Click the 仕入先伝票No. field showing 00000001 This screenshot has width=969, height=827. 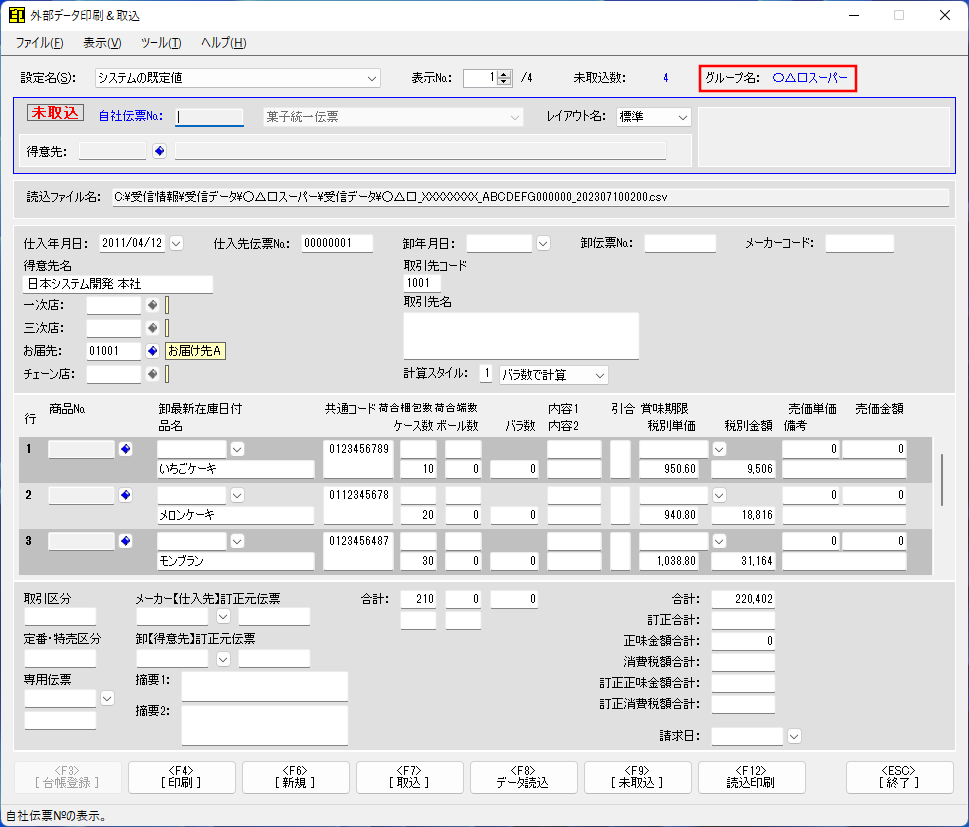(x=337, y=243)
